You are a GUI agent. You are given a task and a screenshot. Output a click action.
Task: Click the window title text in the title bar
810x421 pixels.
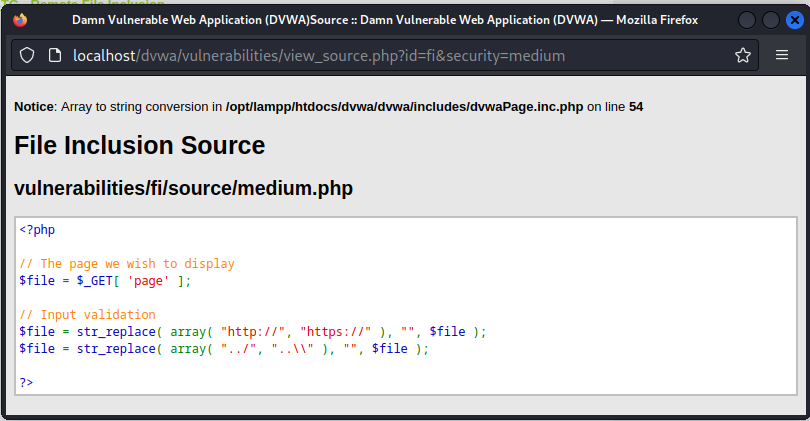pos(385,20)
